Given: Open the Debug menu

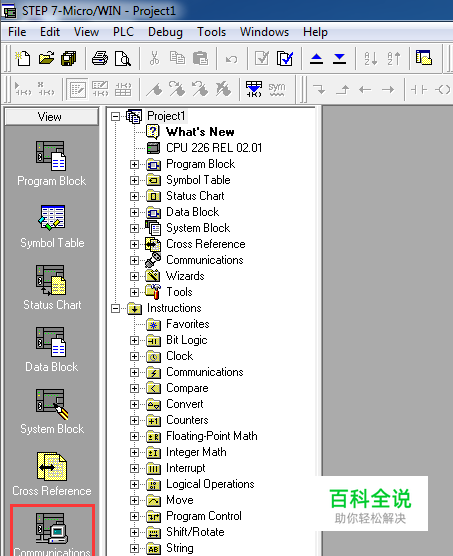Looking at the screenshot, I should pos(165,32).
